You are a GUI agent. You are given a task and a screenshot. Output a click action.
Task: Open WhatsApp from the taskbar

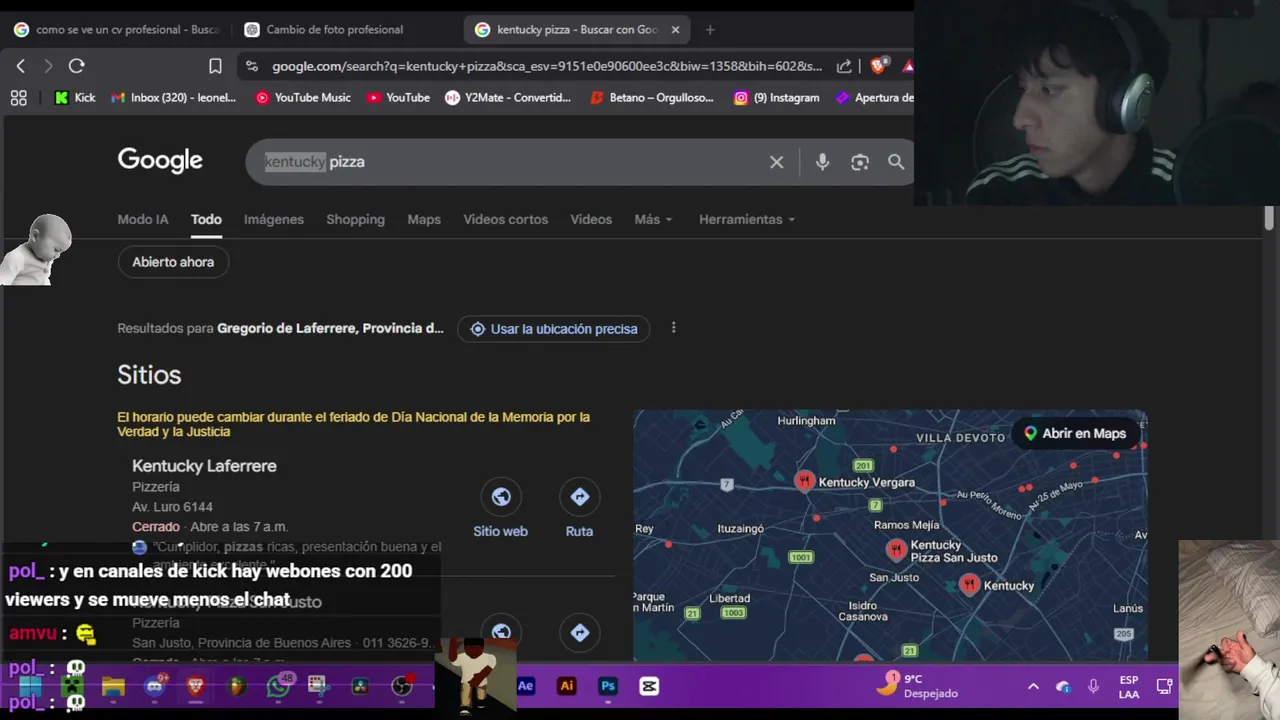[x=278, y=686]
